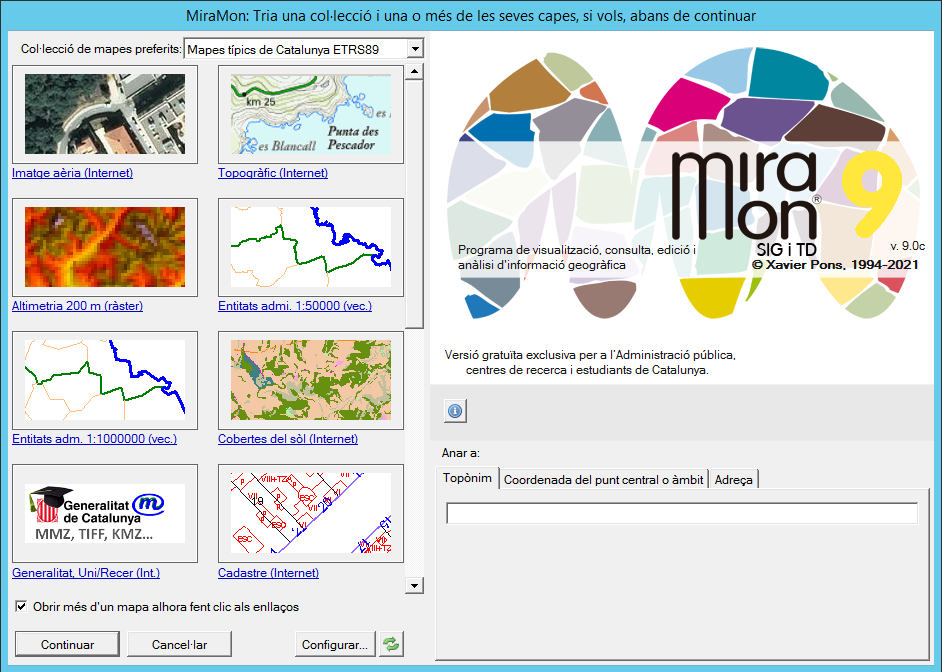This screenshot has height=672, width=942.
Task: Click the Cancel·lar button
Action: coord(180,644)
